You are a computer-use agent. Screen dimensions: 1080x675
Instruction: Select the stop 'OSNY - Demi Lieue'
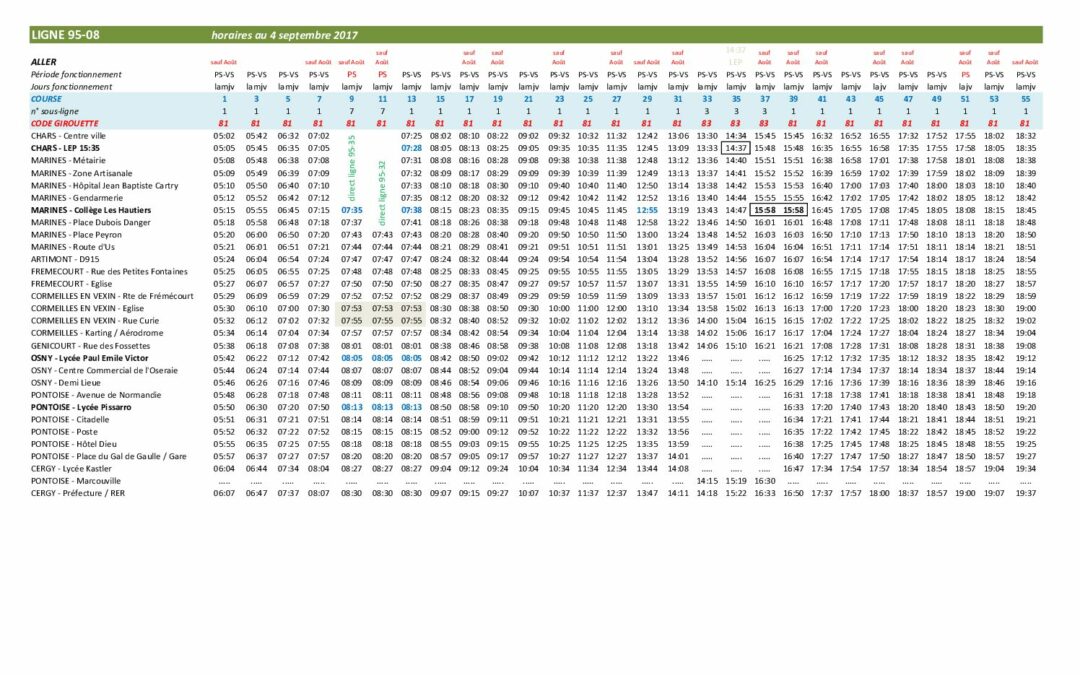(x=65, y=383)
